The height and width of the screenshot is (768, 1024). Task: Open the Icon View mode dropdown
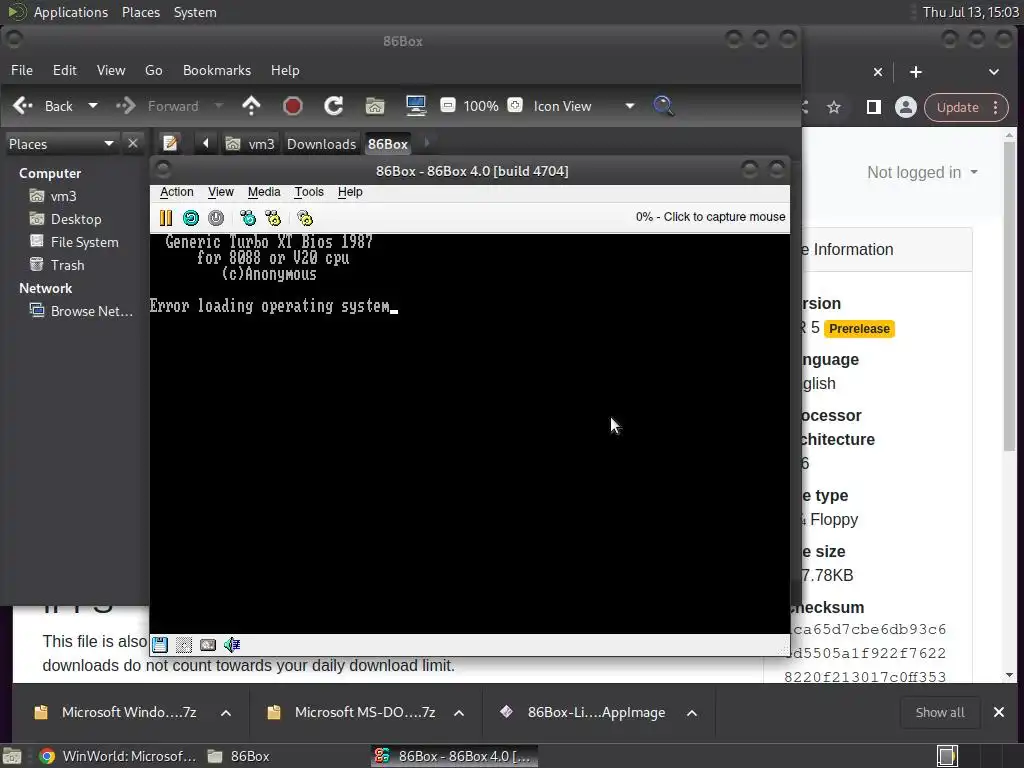click(630, 106)
